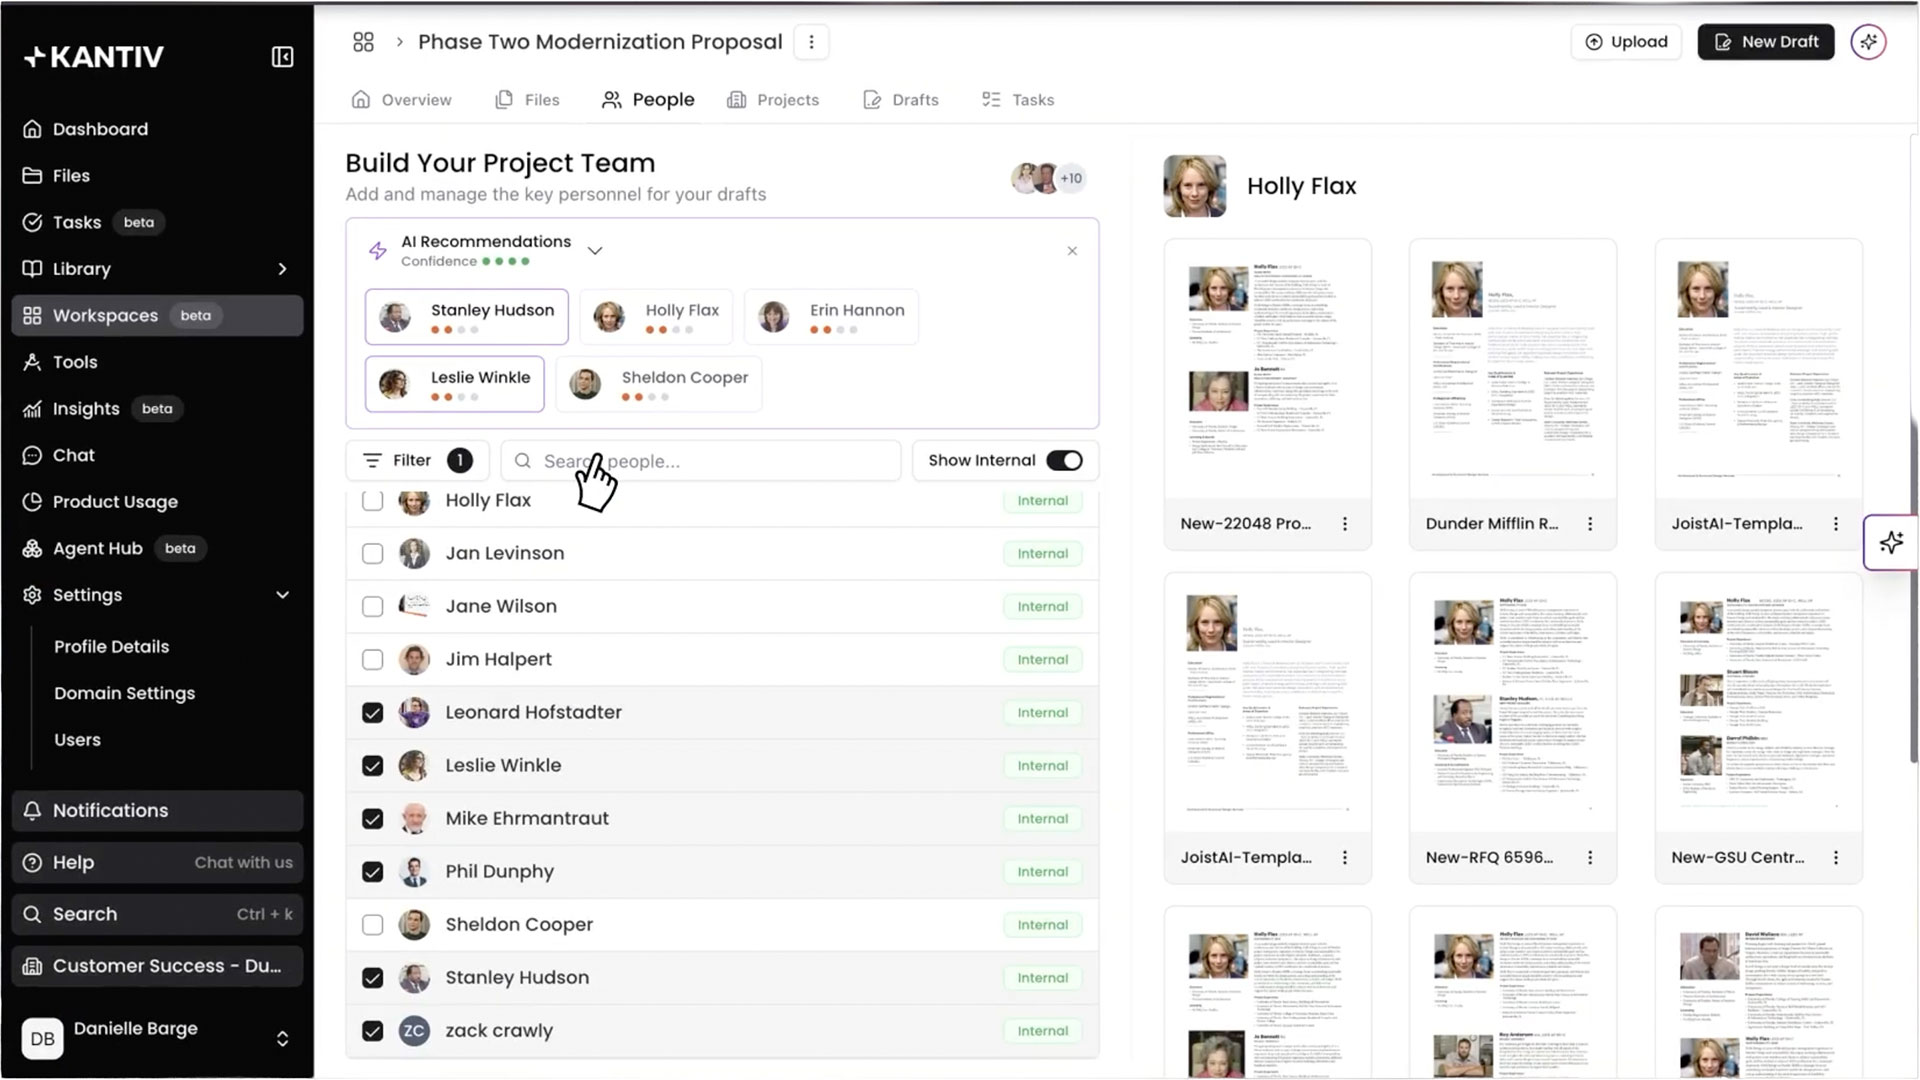Check the Sheldon Cooper list checkbox

coord(372,924)
